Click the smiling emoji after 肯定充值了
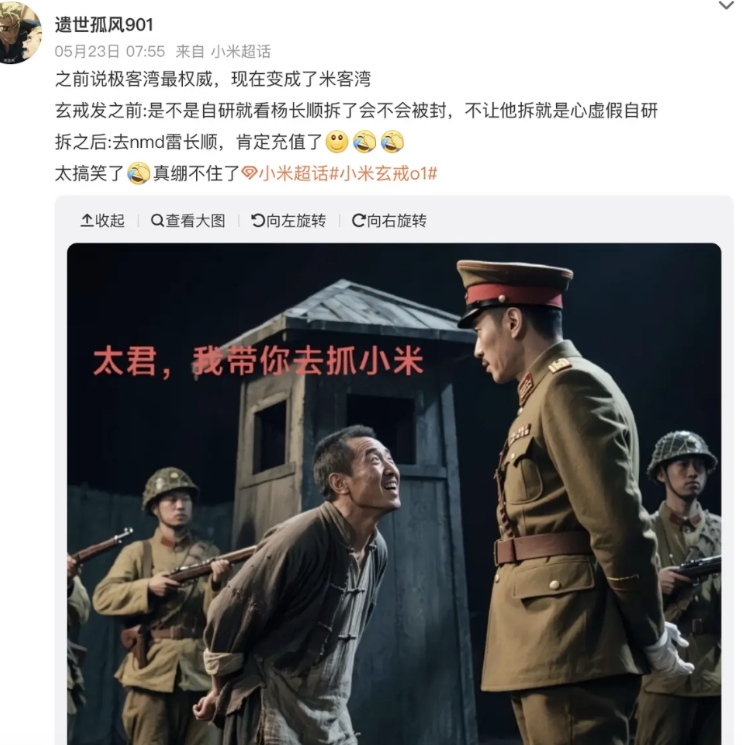Screen dimensions: 742x745 point(337,142)
